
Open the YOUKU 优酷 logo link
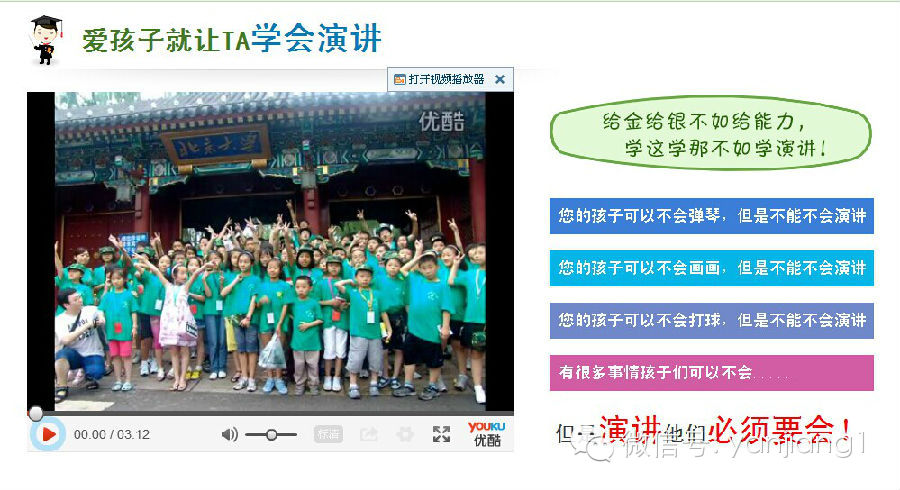click(487, 434)
